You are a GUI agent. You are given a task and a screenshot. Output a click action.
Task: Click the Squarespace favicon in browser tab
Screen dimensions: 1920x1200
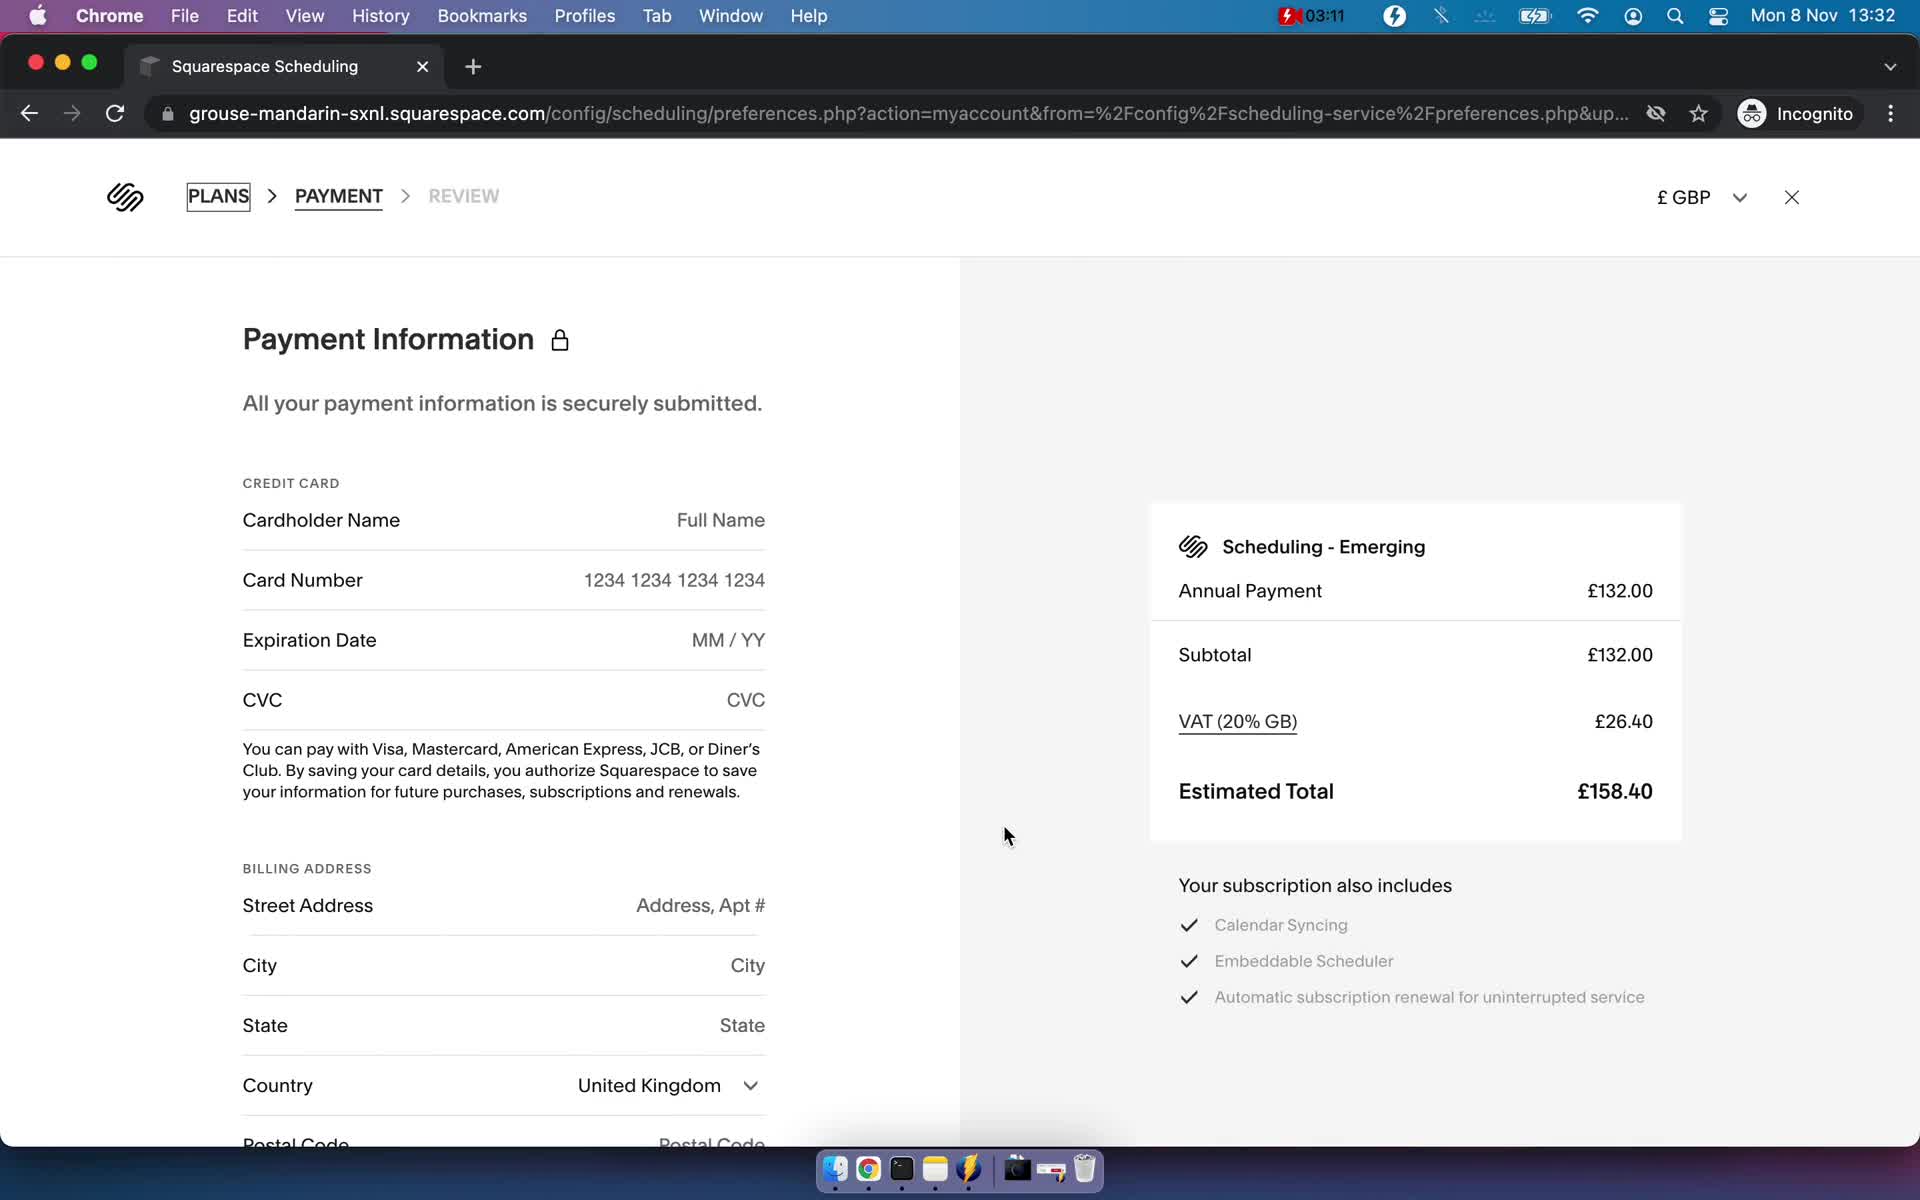[x=149, y=65]
